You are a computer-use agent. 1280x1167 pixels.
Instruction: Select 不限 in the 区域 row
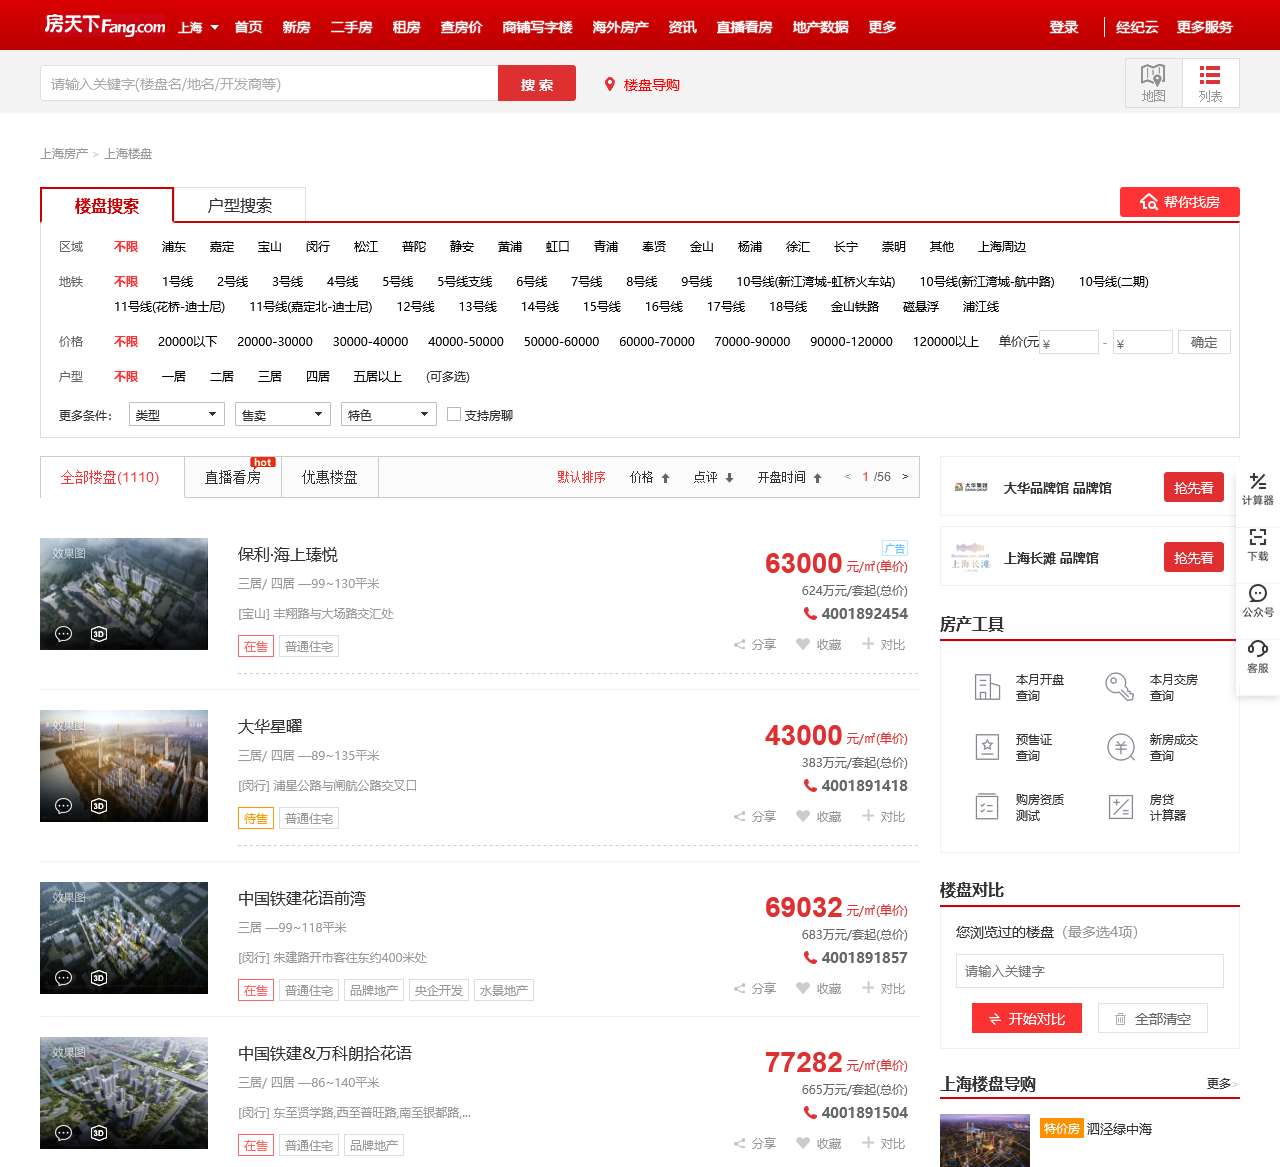[x=126, y=247]
